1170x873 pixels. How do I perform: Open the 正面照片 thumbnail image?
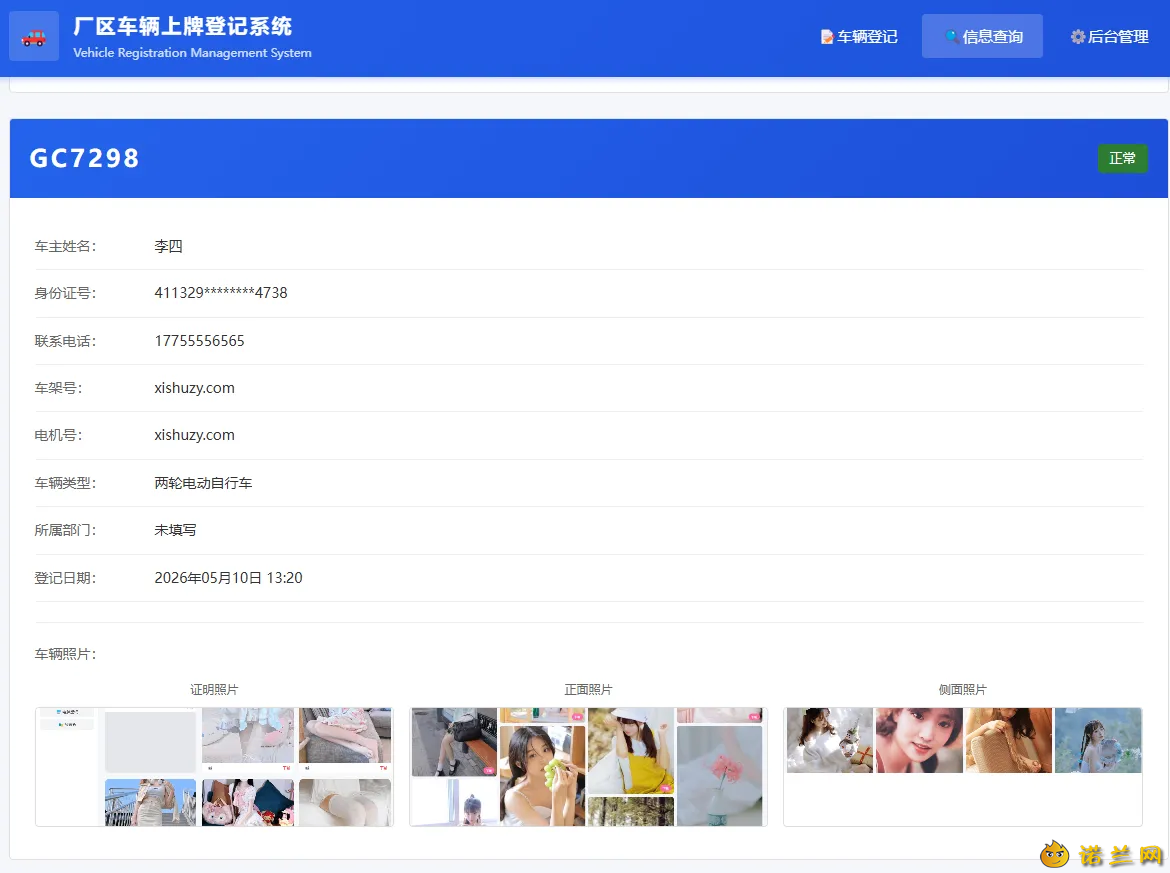tap(589, 767)
